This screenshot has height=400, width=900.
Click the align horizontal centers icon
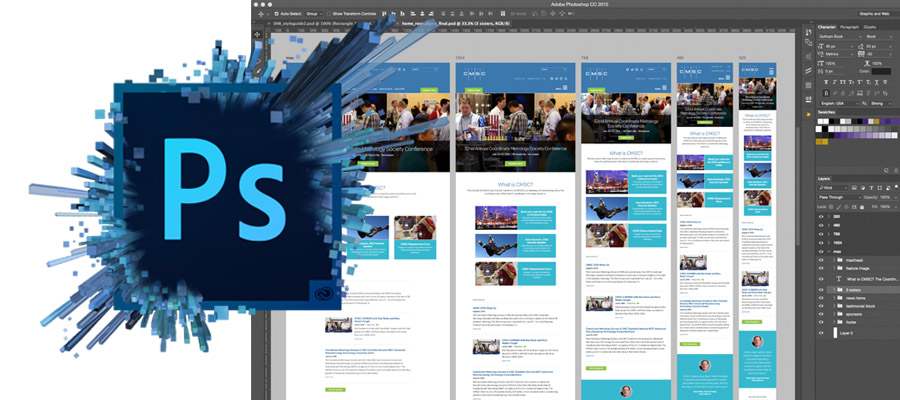tap(422, 14)
